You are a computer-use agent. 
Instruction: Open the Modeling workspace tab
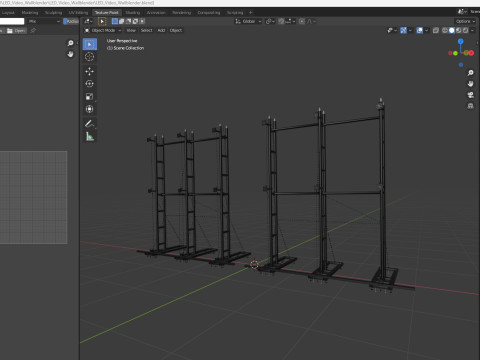tap(30, 13)
